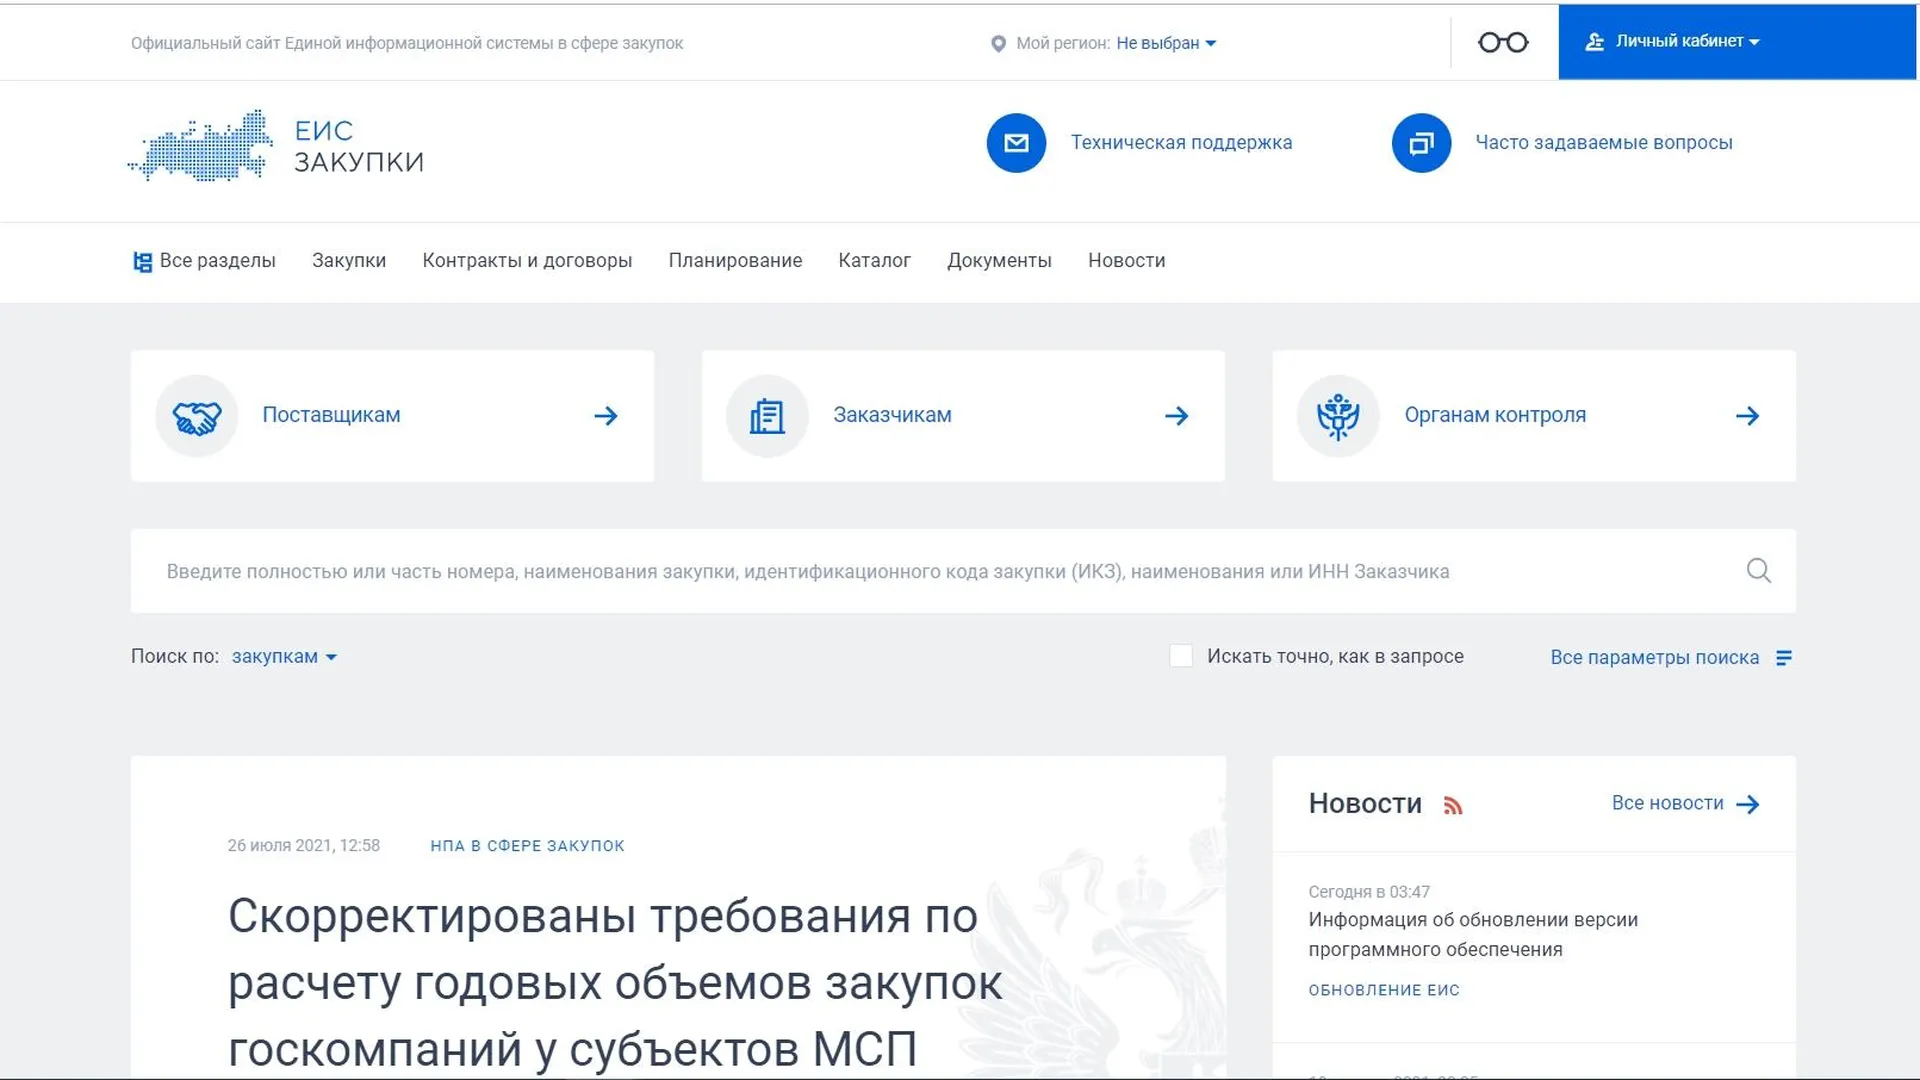Select Каталог in navigation
Screen dimensions: 1920x1080
[874, 261]
